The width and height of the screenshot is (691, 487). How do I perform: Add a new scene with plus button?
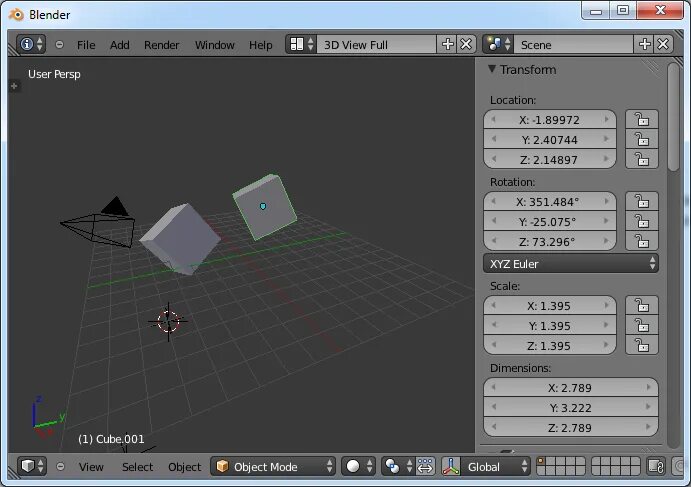click(644, 45)
